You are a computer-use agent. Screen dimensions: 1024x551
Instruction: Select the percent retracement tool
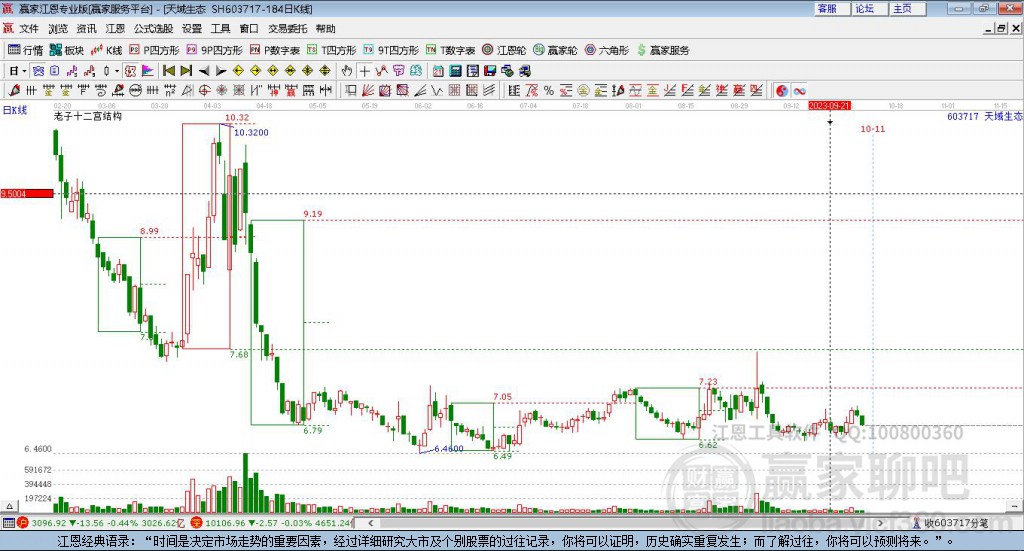point(549,91)
